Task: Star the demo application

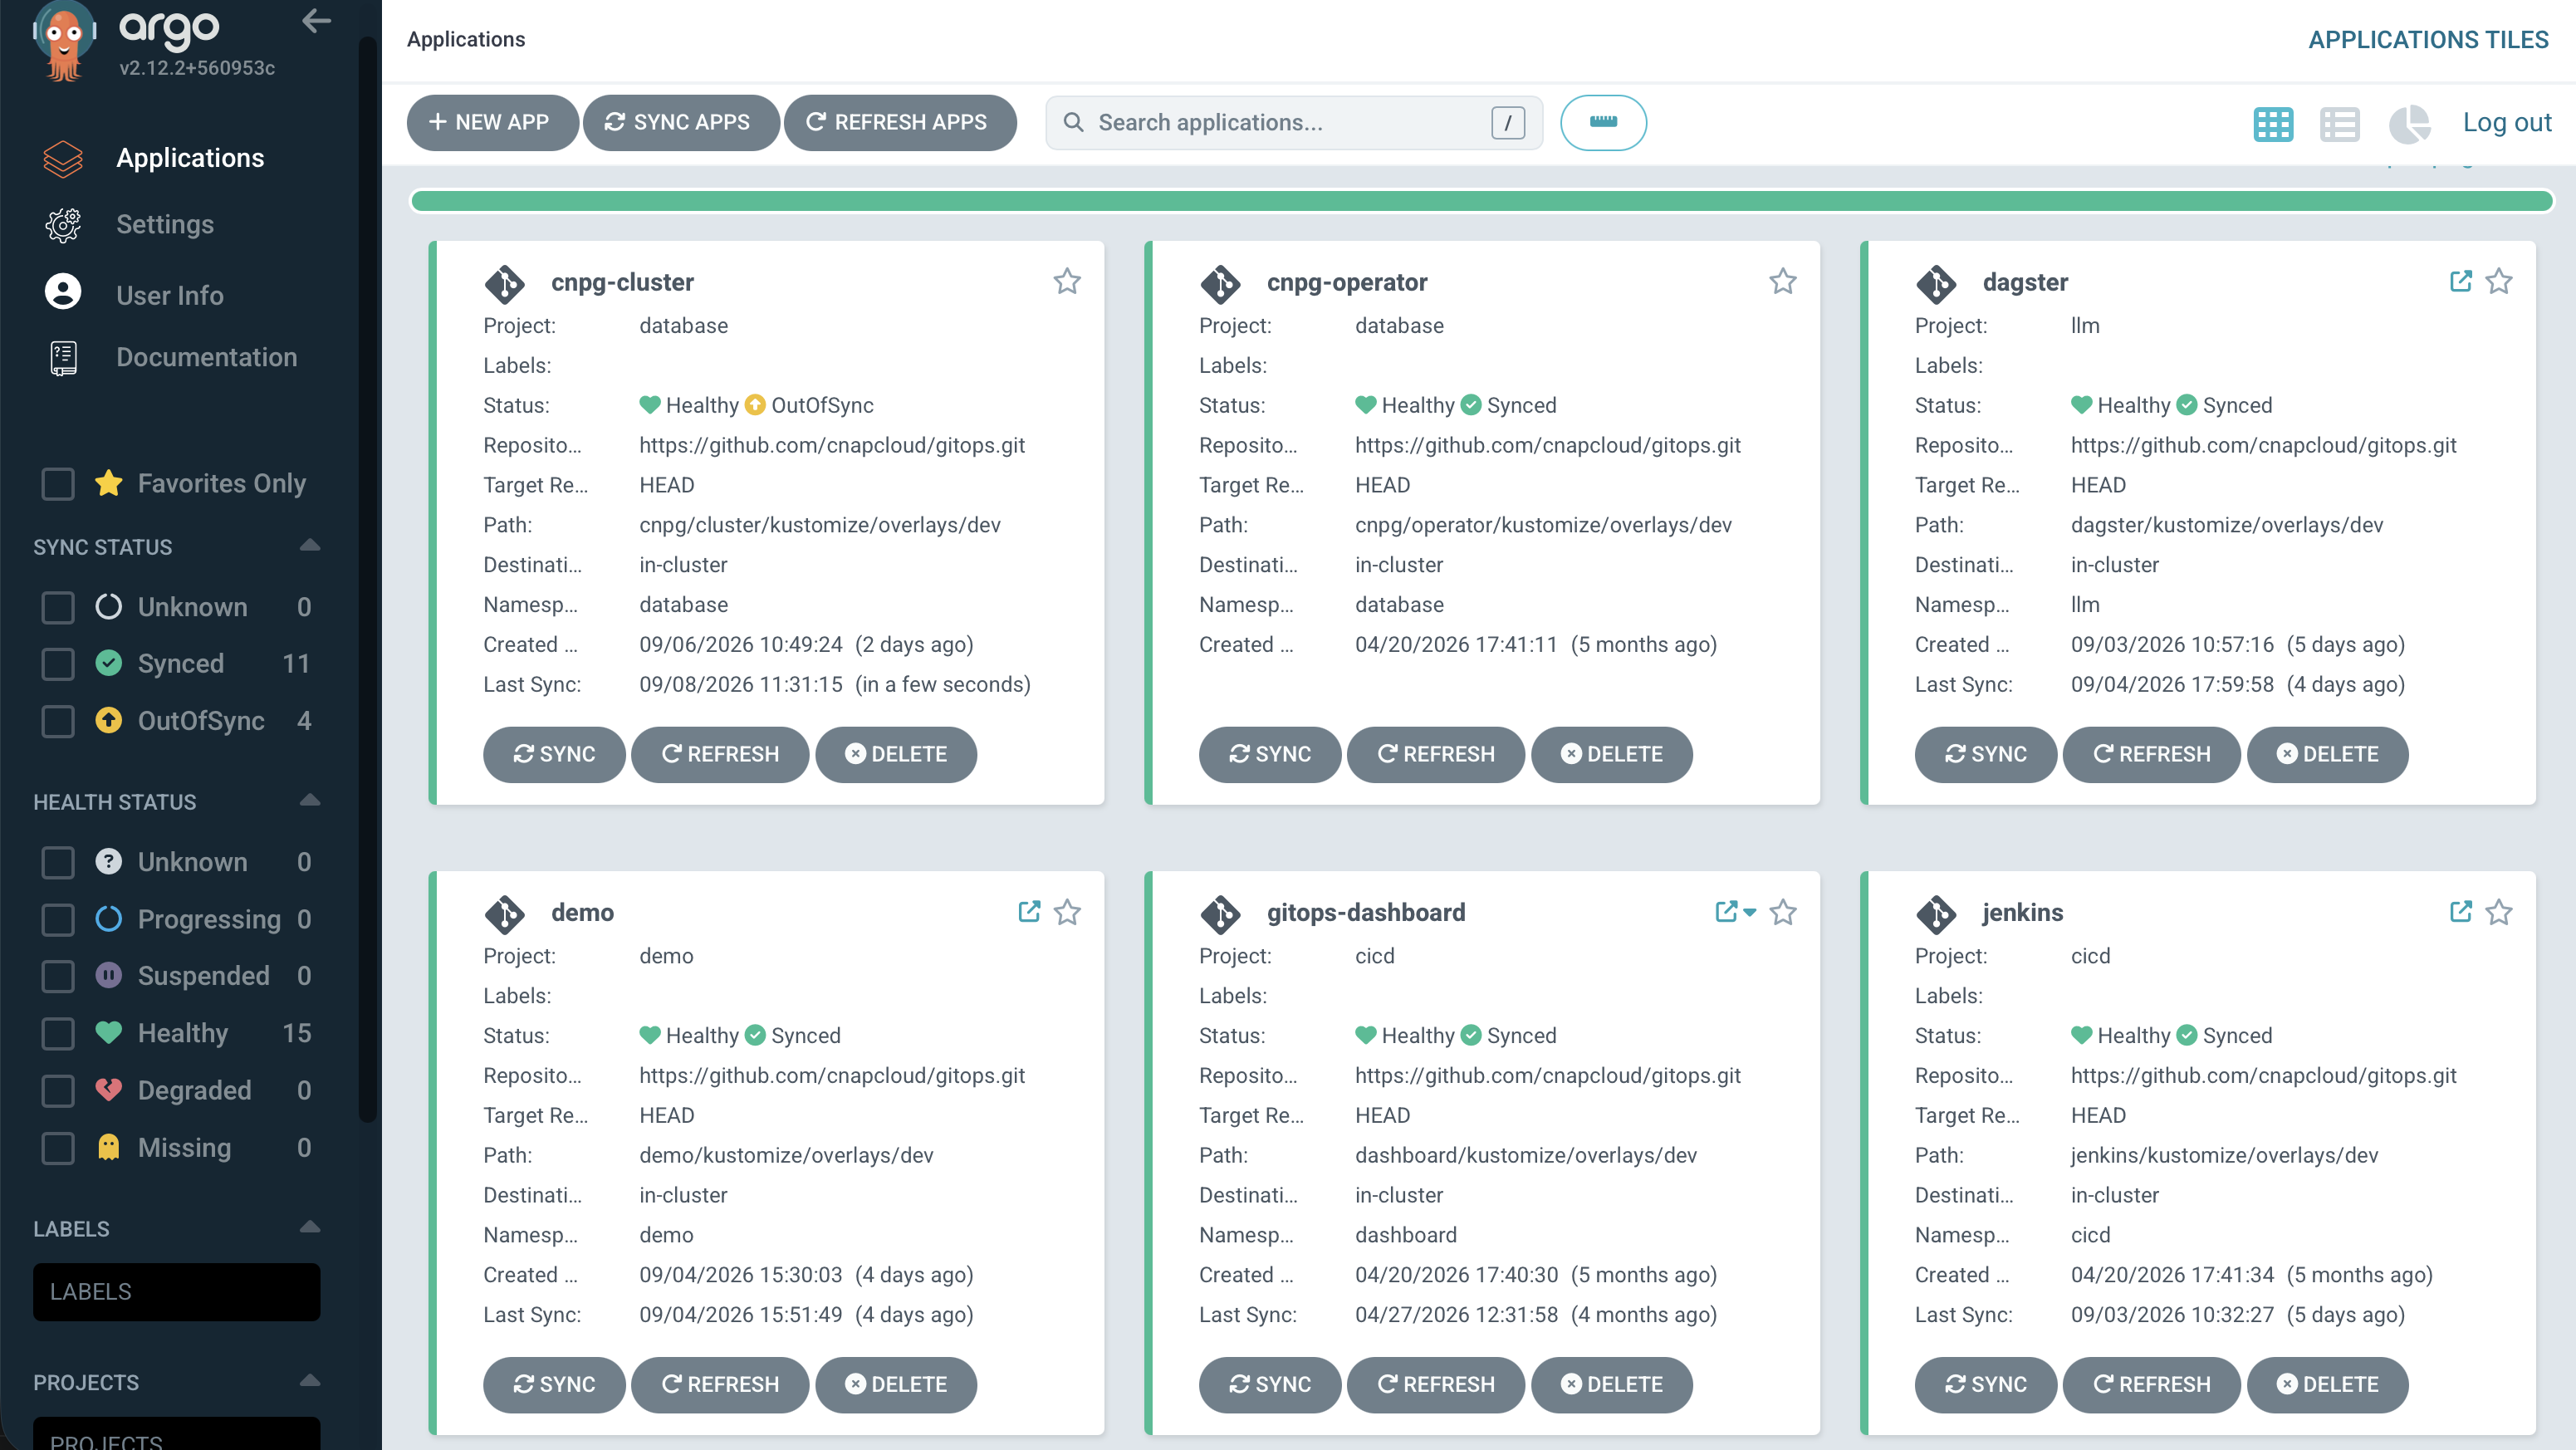Action: coord(1067,912)
